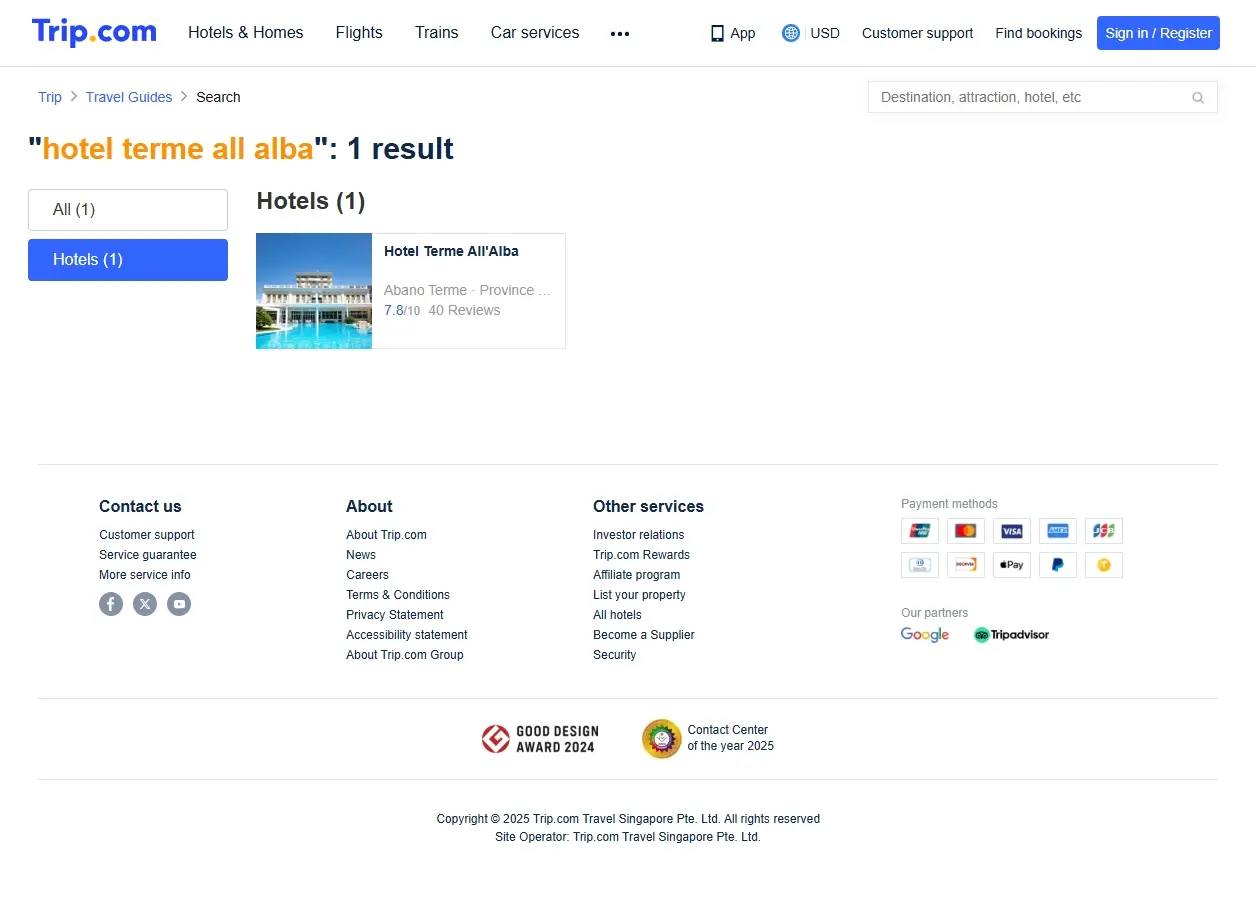Open Privacy Statement link
Image resolution: width=1256 pixels, height=921 pixels.
point(395,615)
